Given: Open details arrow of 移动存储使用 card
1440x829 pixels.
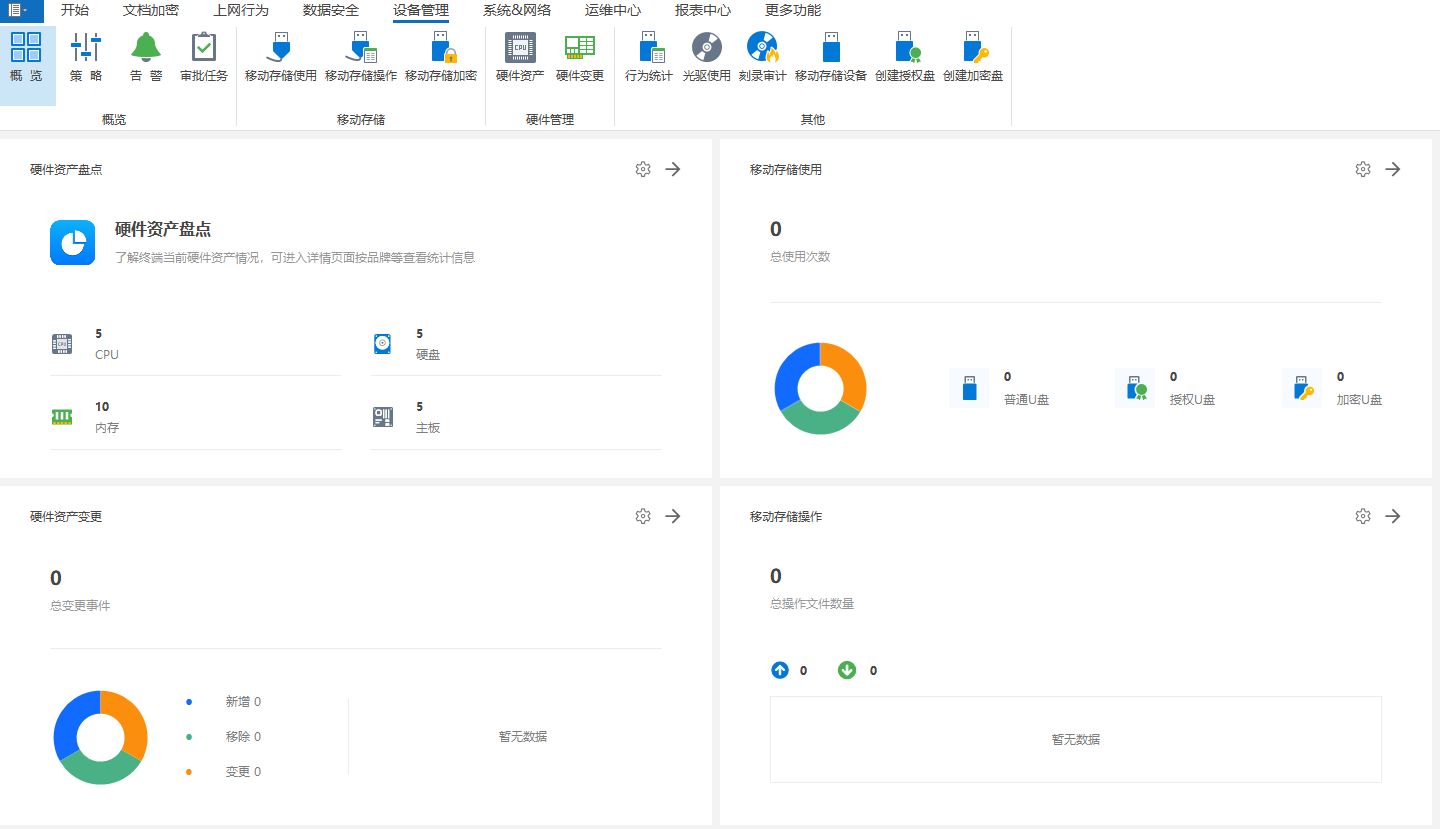Looking at the screenshot, I should (1393, 169).
